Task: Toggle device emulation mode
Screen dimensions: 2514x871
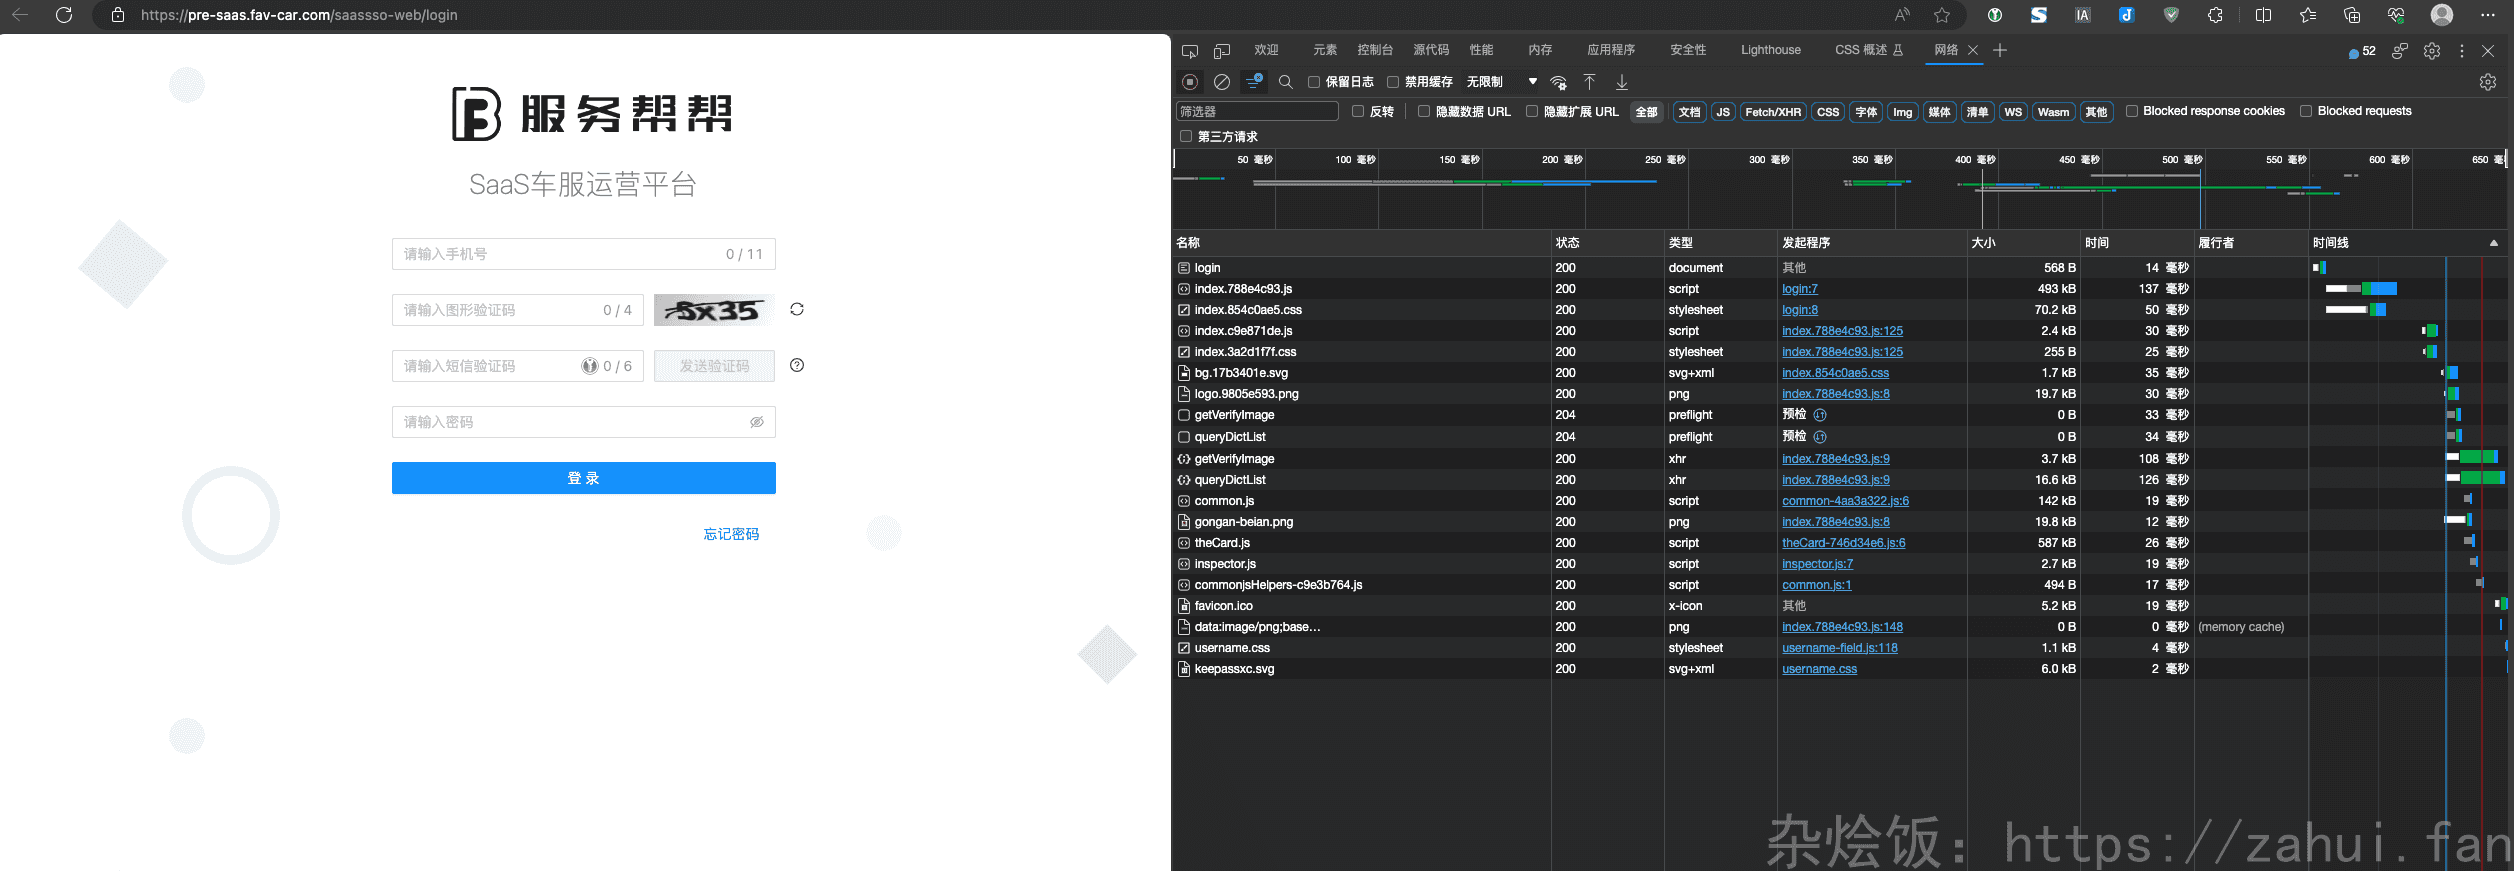Action: [1221, 50]
